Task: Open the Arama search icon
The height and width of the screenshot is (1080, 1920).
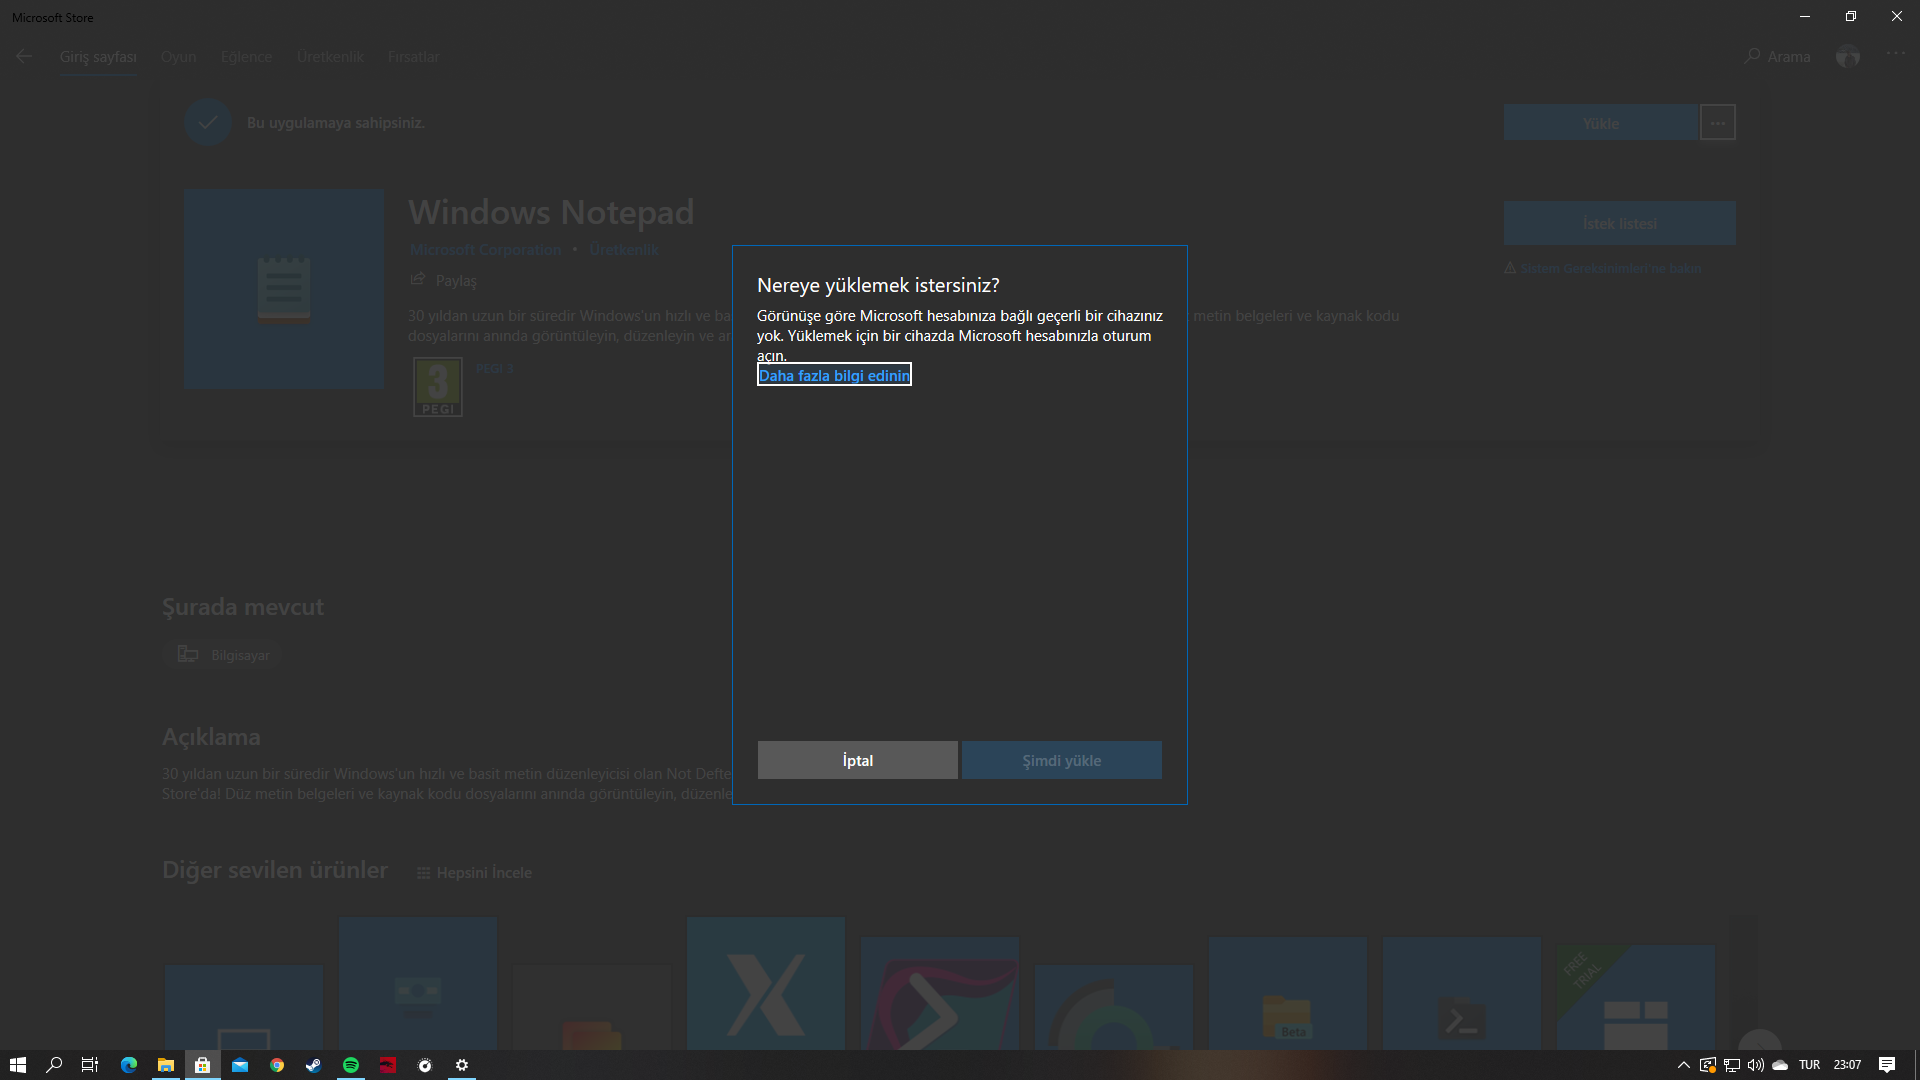Action: tap(1752, 57)
